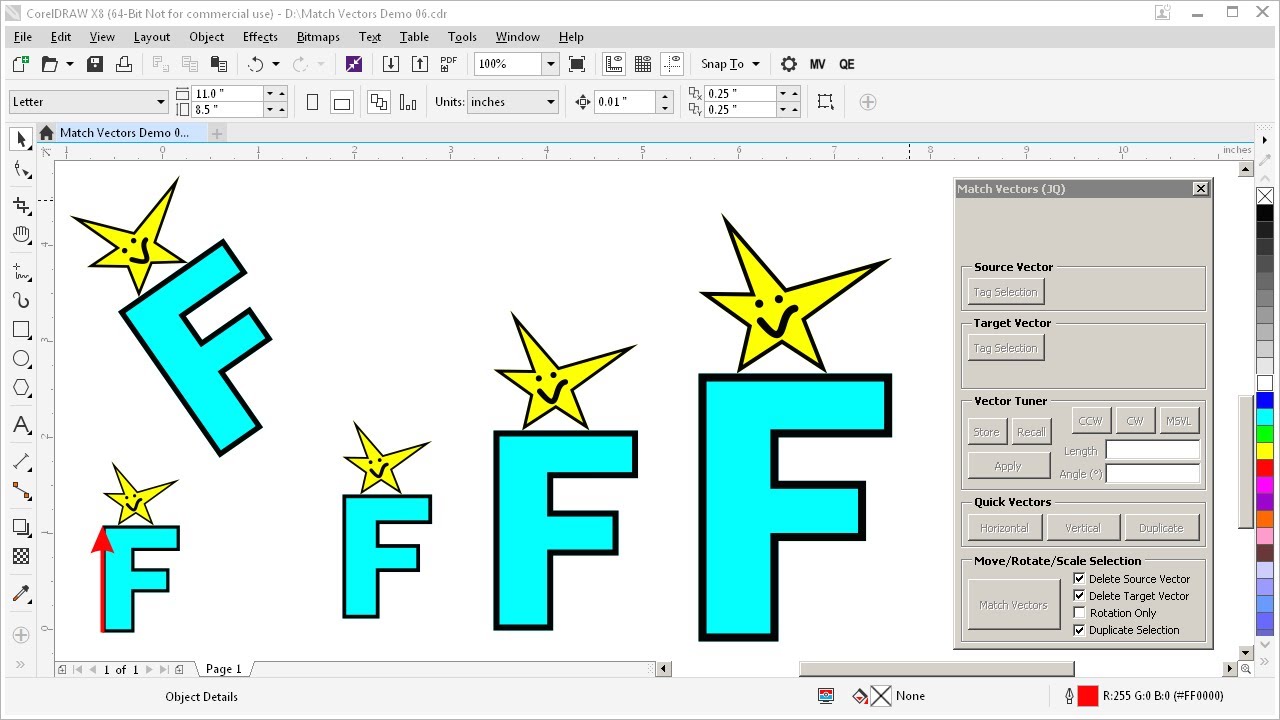This screenshot has width=1280, height=720.
Task: Open the Effects menu
Action: click(x=260, y=37)
